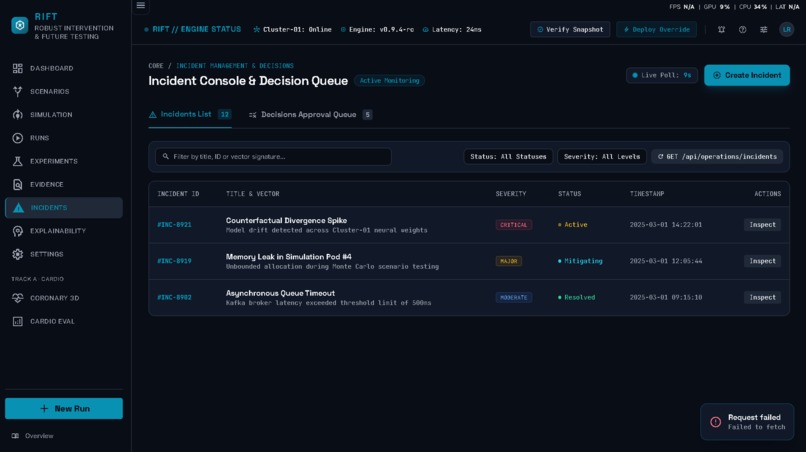Viewport: 806px width, 452px height.
Task: Click Verify Snapshot button
Action: [570, 29]
